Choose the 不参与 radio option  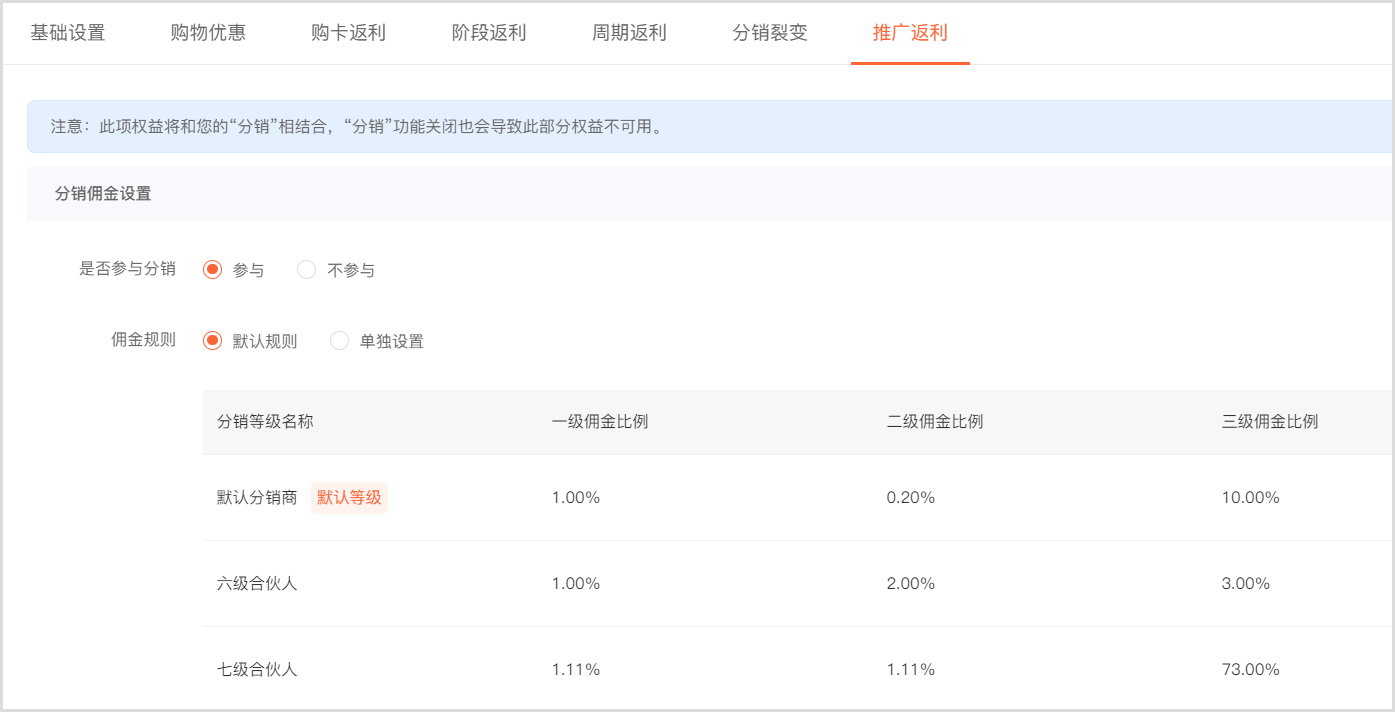pos(307,270)
